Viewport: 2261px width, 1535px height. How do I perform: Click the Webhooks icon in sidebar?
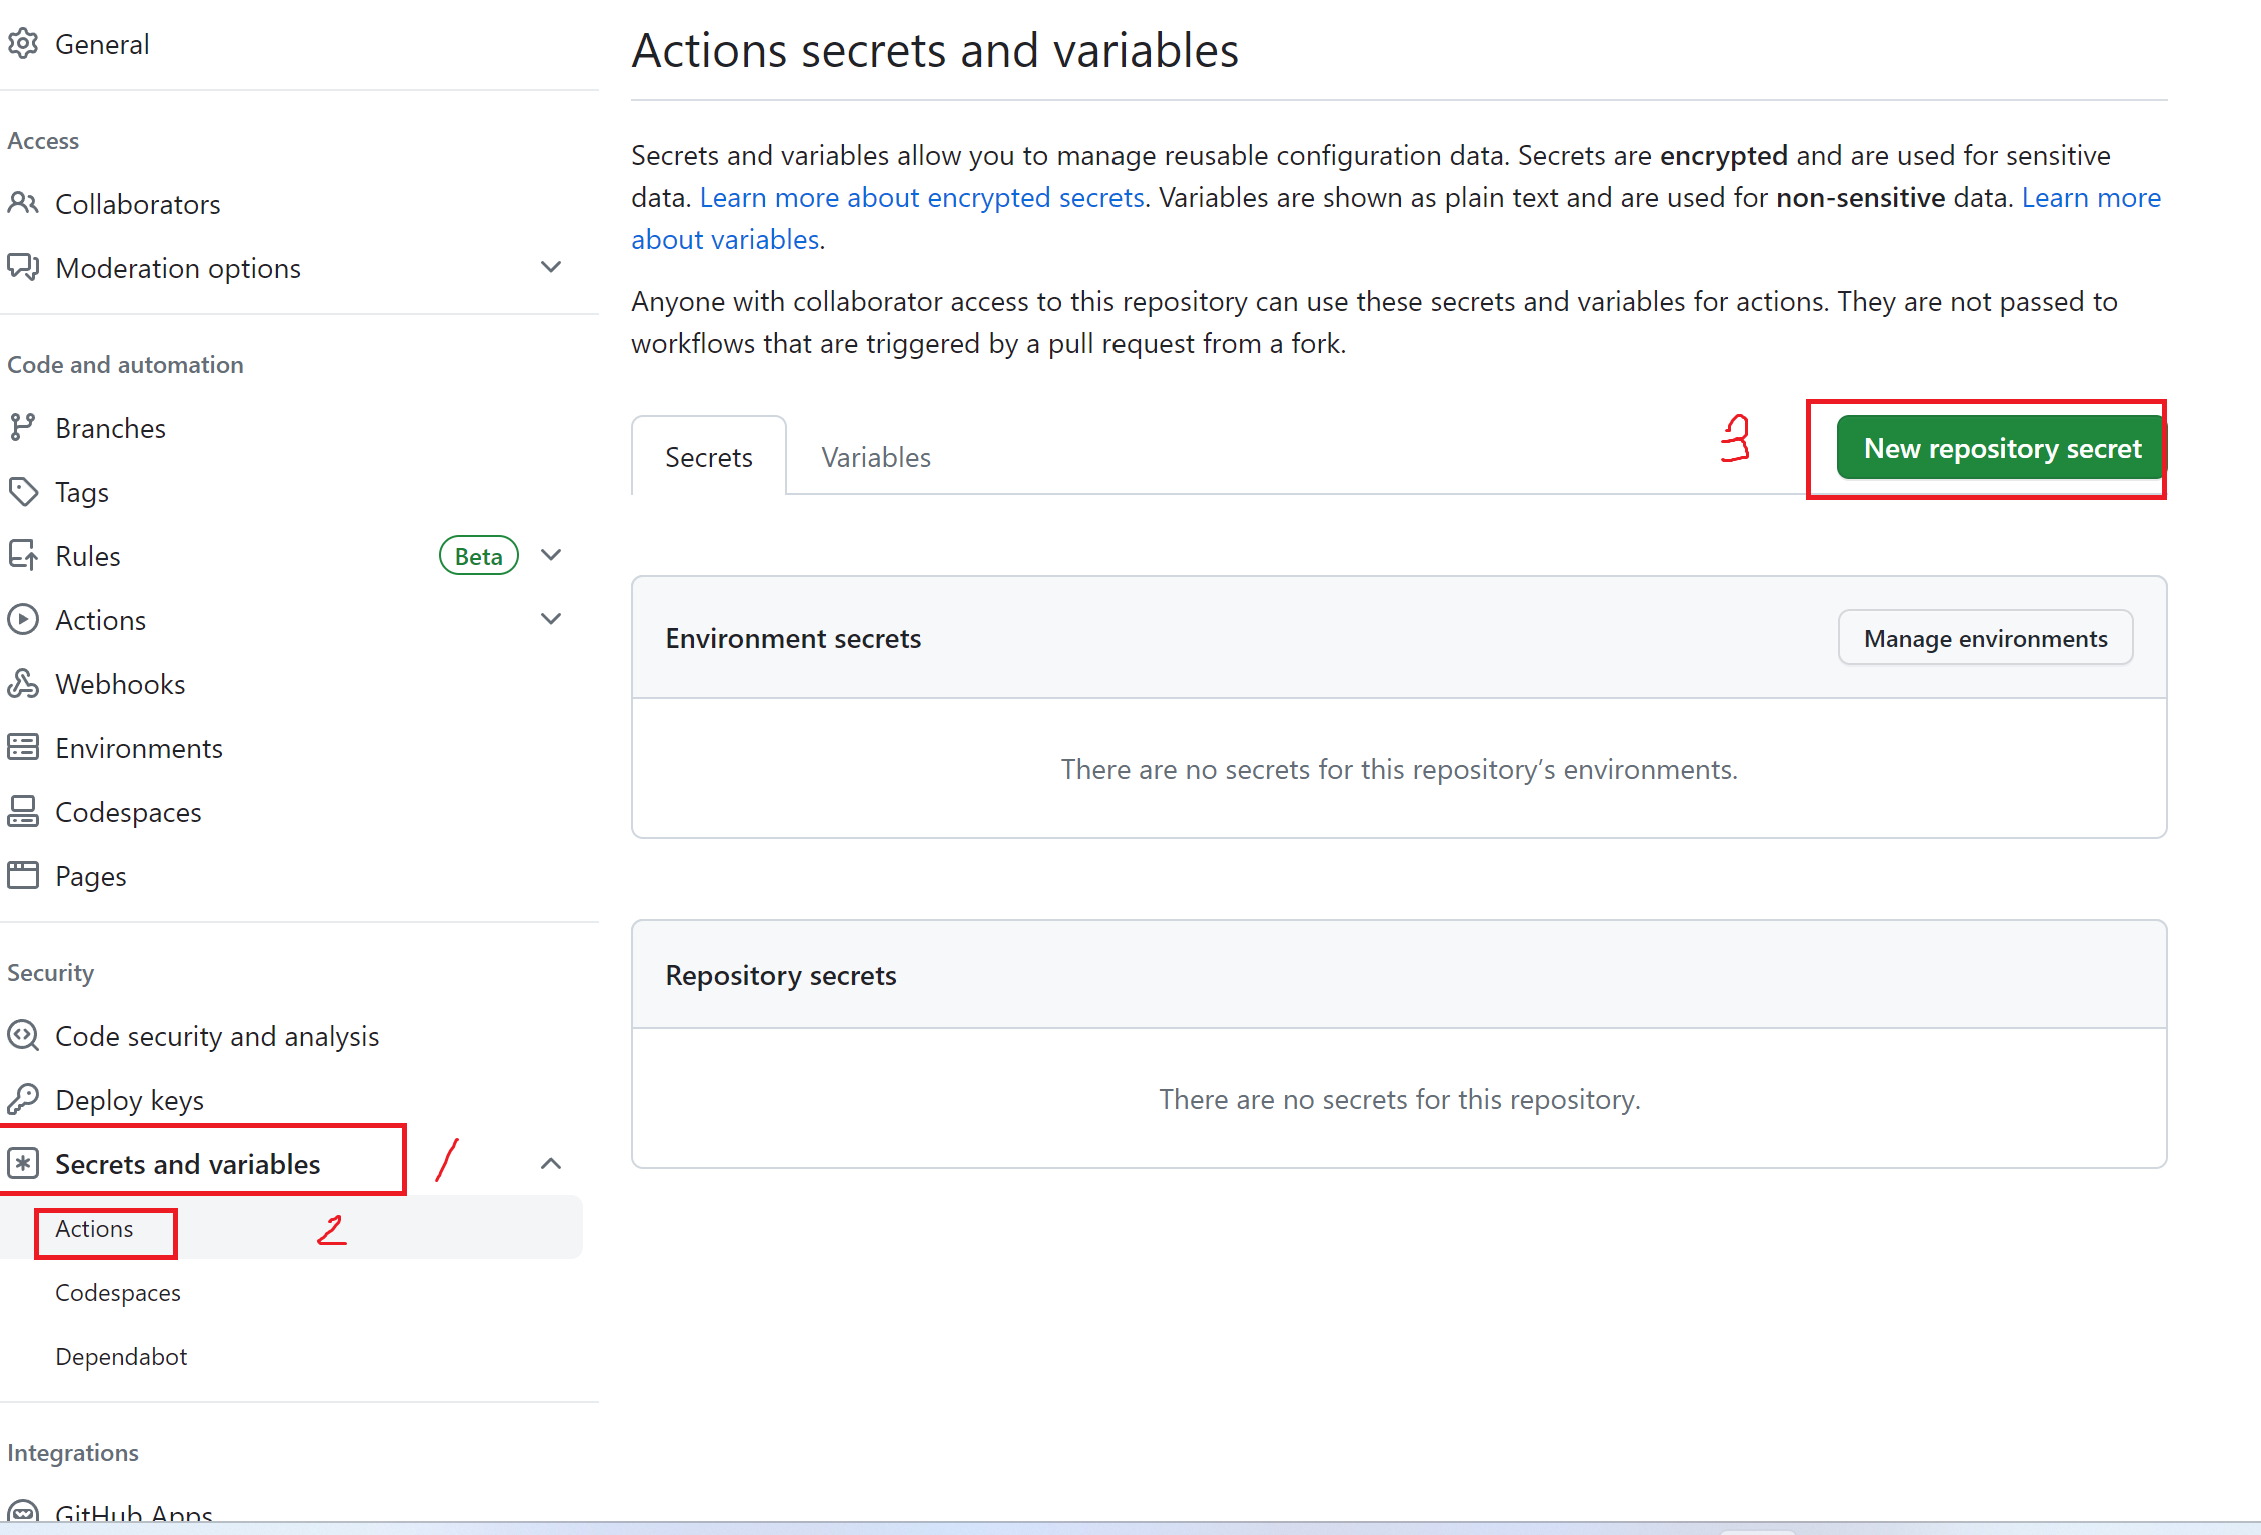(x=23, y=684)
